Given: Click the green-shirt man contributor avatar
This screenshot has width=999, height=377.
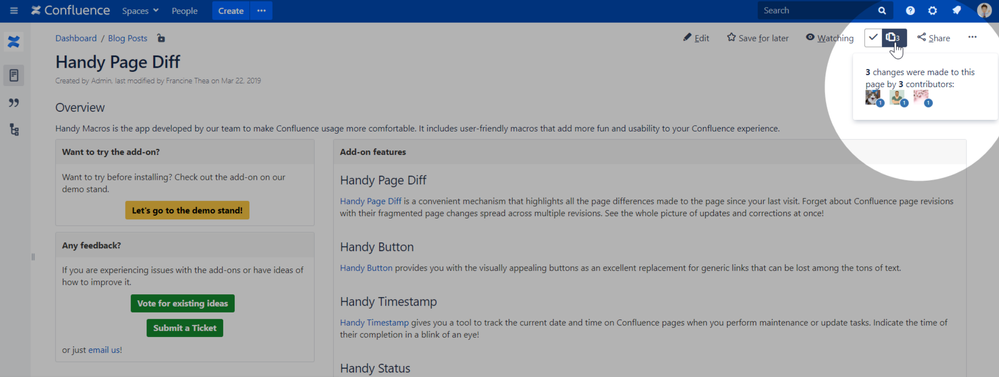Looking at the screenshot, I should coord(897,97).
